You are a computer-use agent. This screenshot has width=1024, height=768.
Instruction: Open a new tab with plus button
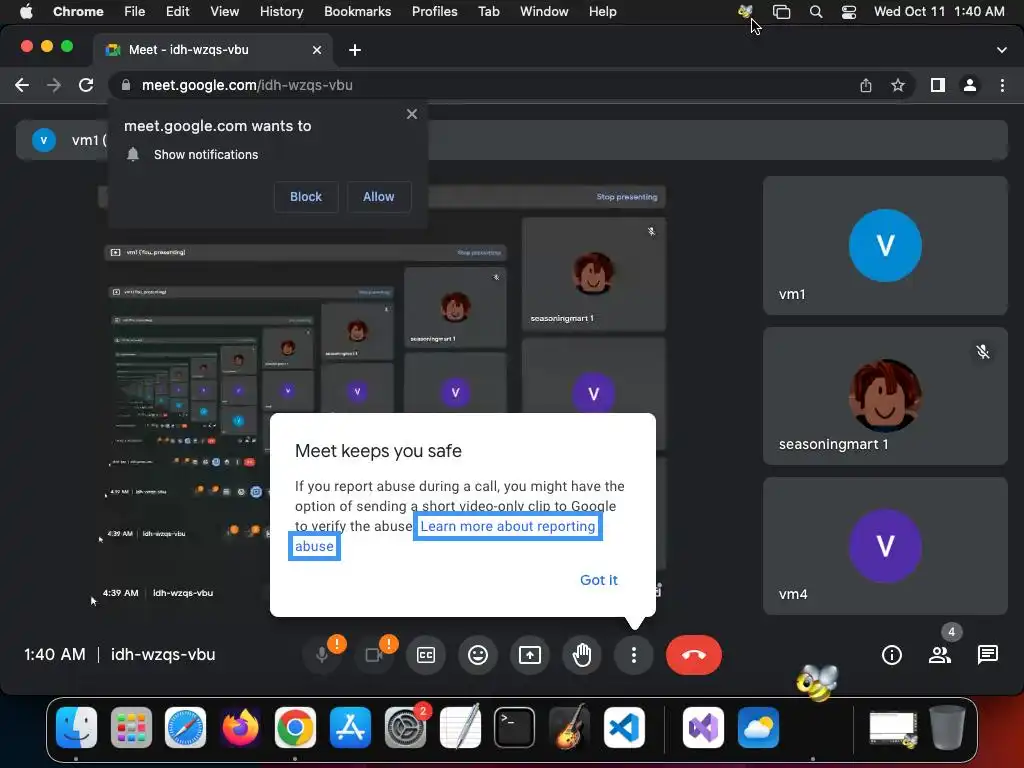[355, 50]
